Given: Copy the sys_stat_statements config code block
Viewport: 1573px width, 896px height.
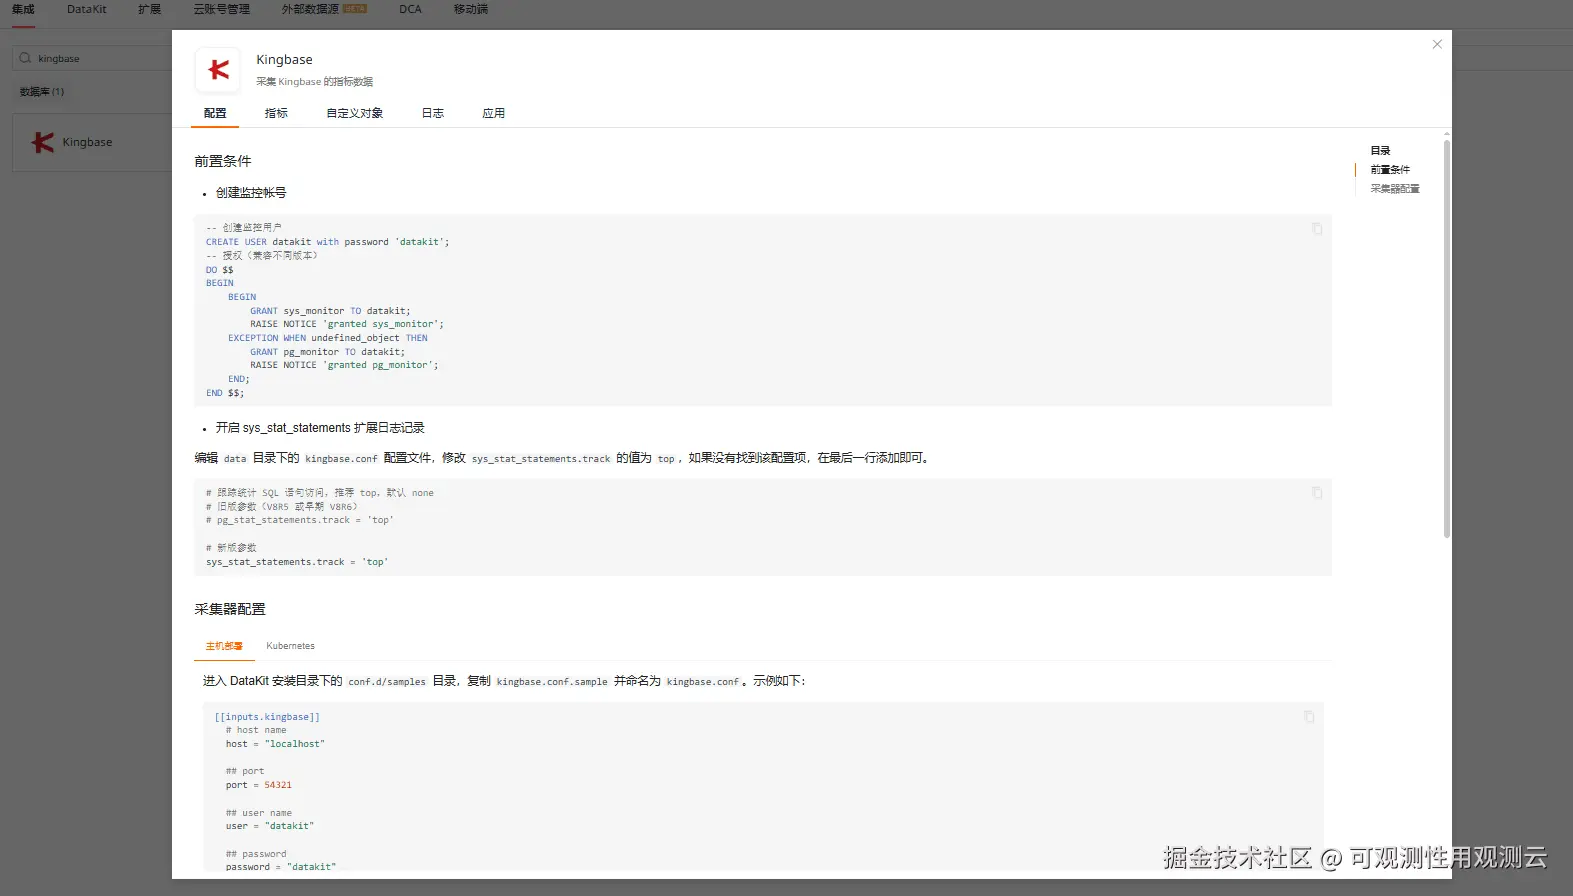Looking at the screenshot, I should (x=1317, y=493).
